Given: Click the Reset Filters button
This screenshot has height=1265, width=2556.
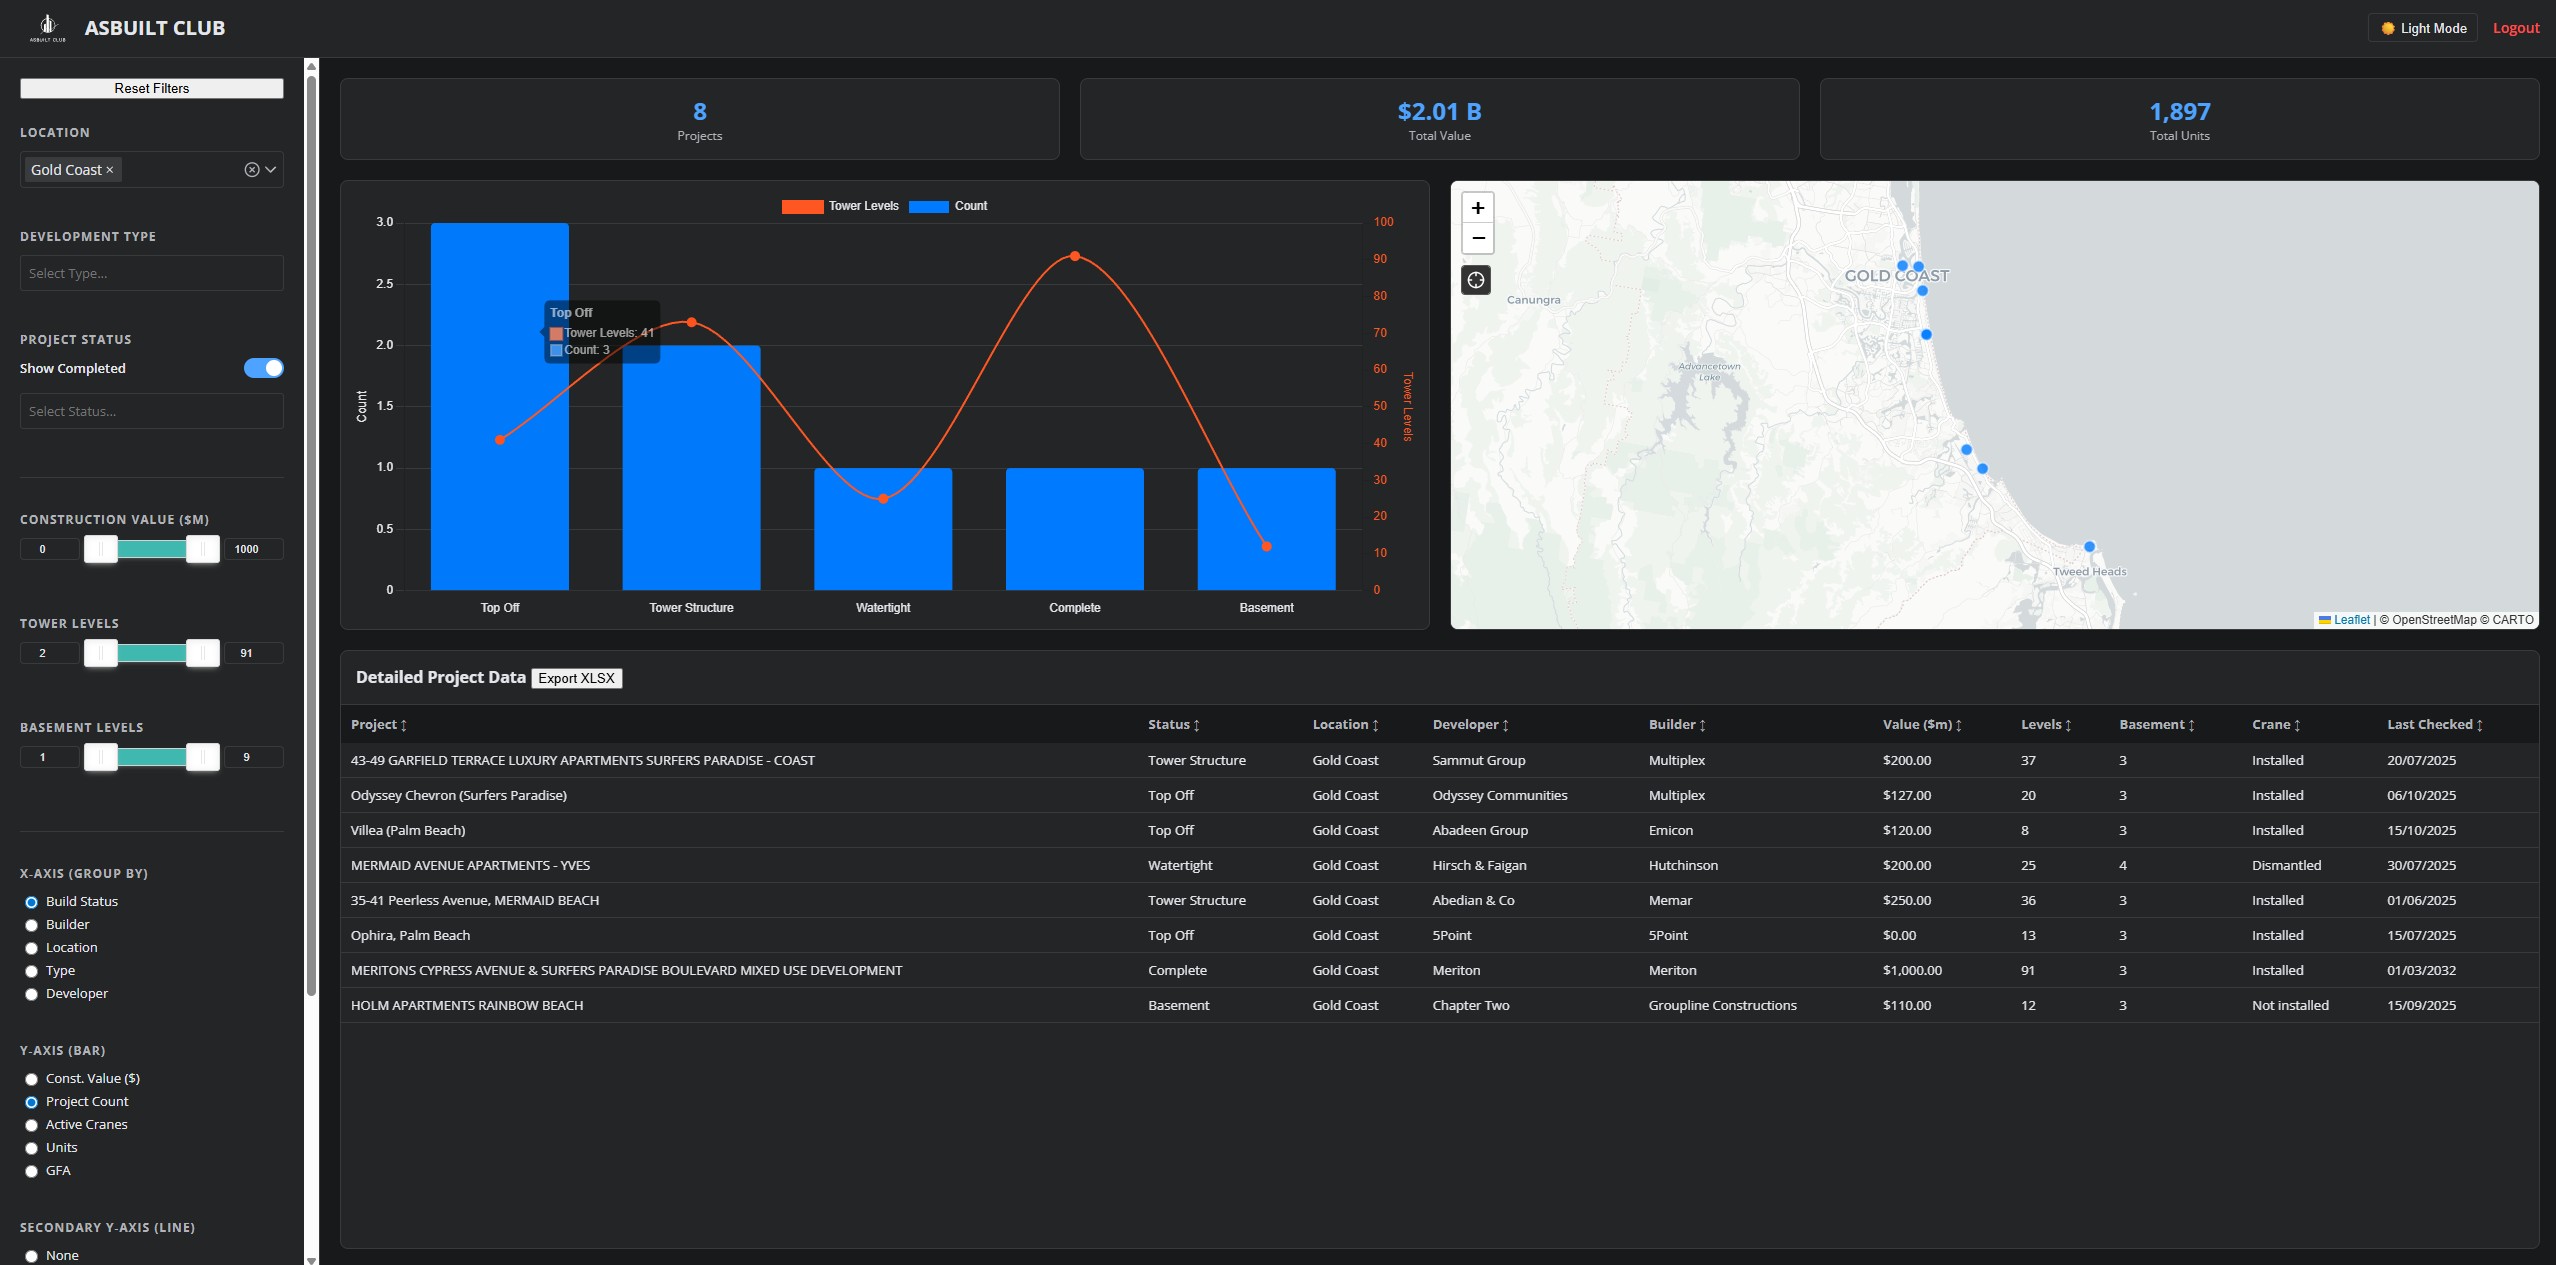Looking at the screenshot, I should click(152, 88).
